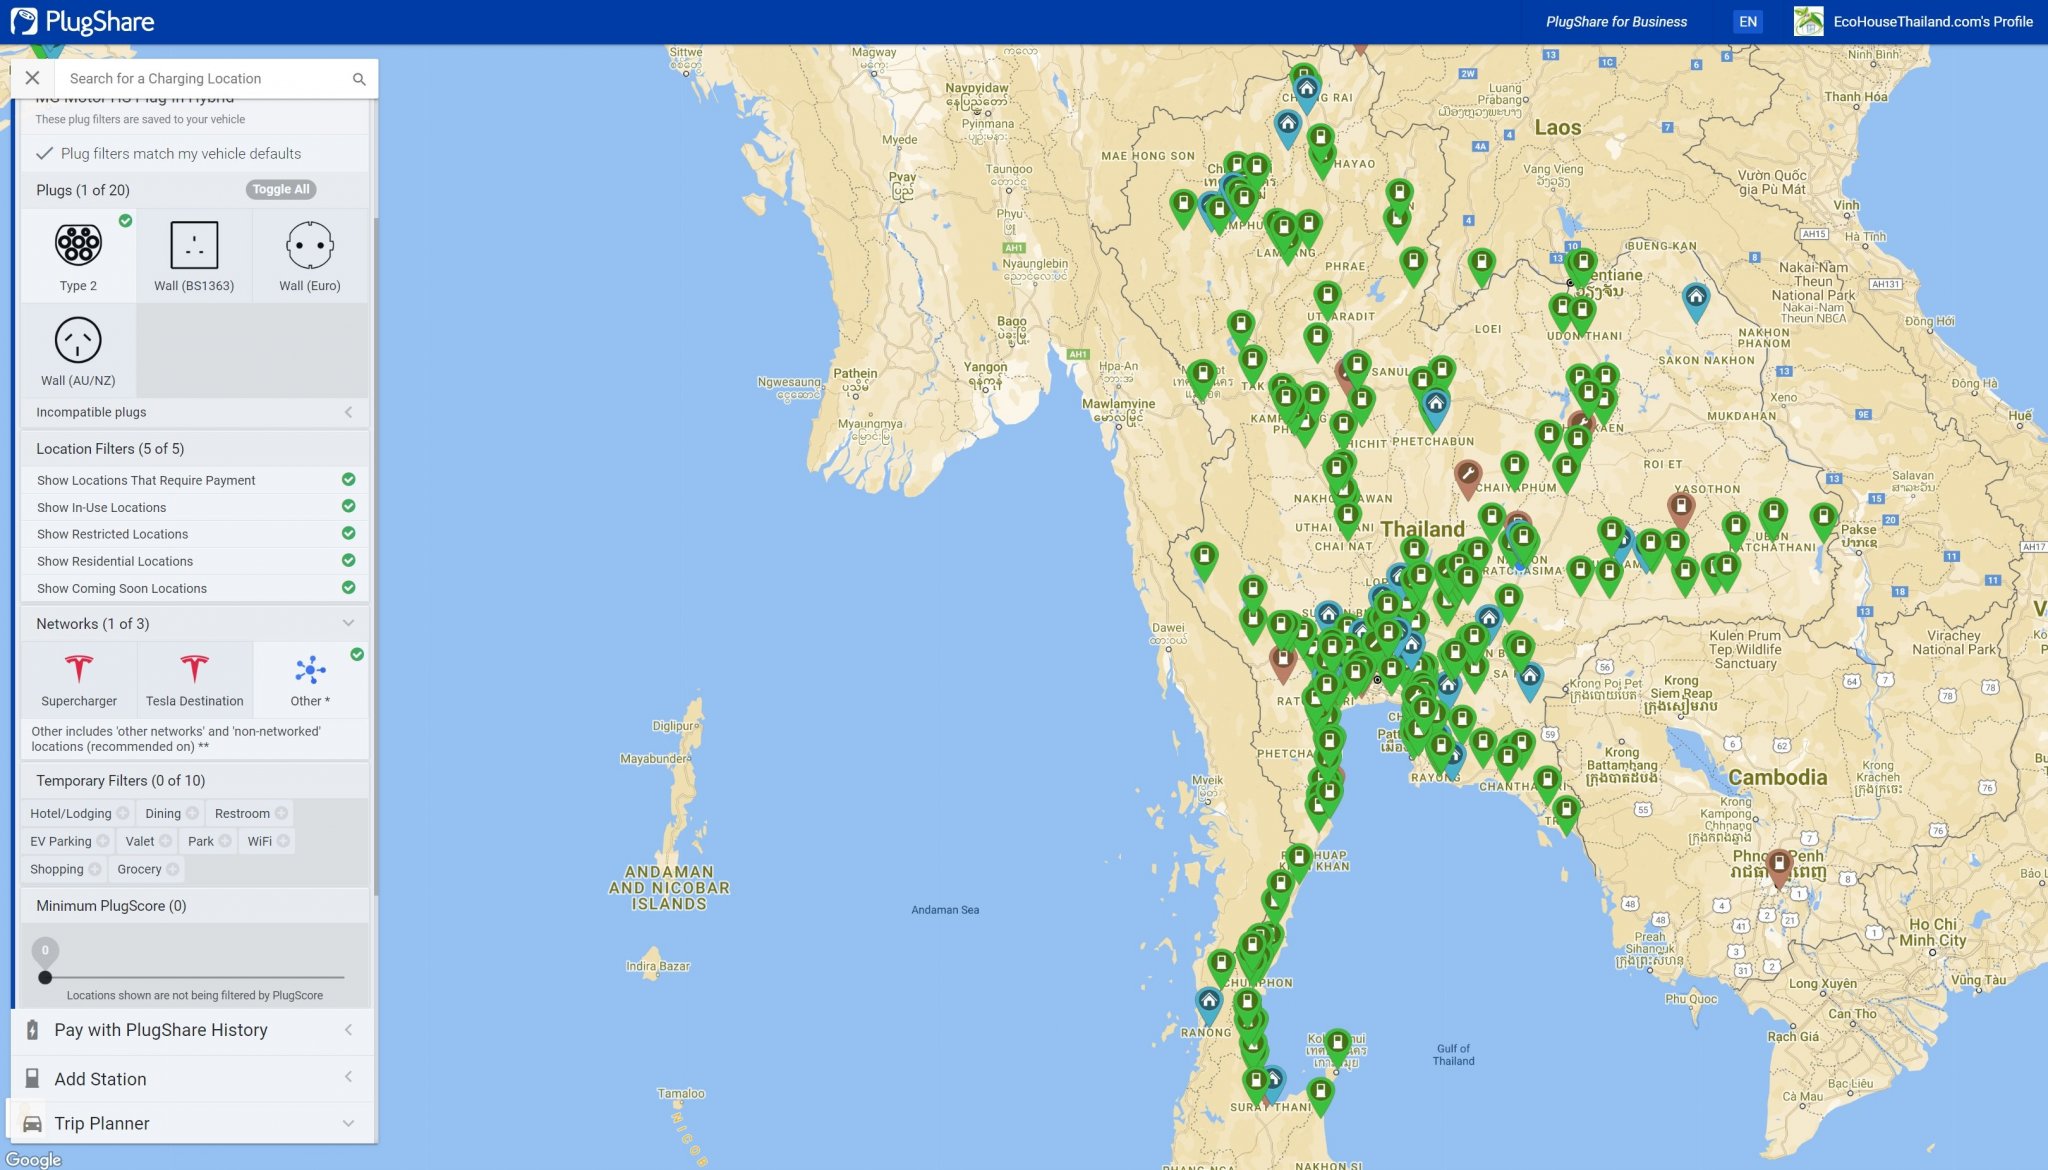Select the green marker west of Chai Nat
Screen dimensions: 2048x1170
pyautogui.click(x=1204, y=558)
